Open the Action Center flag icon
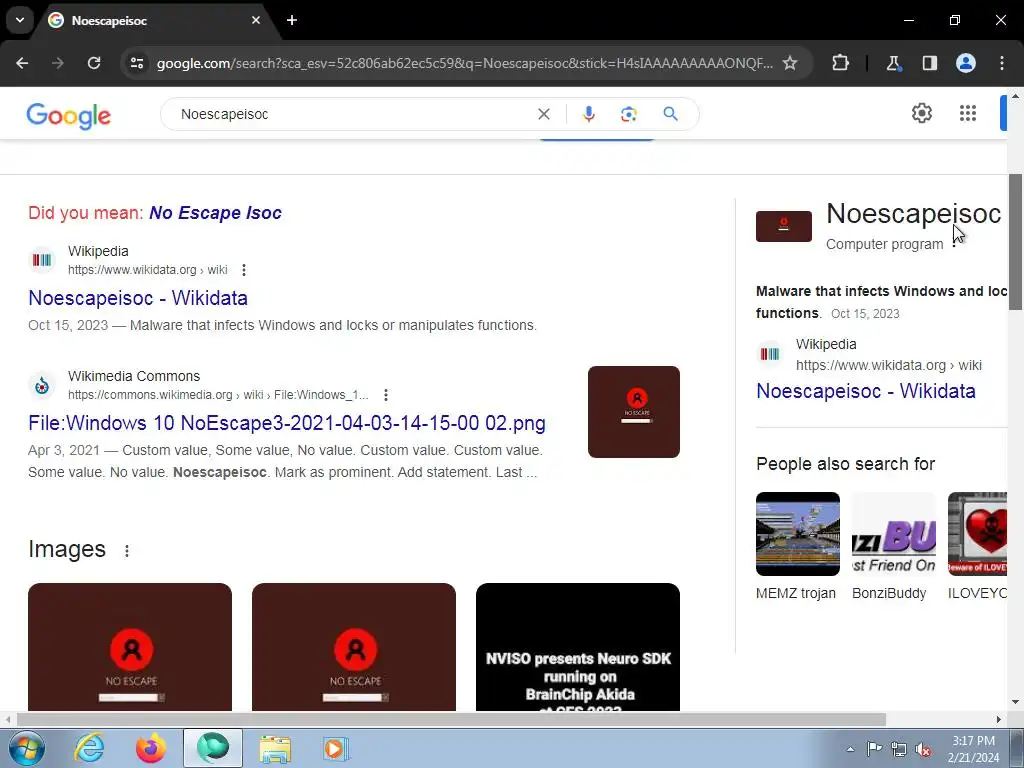This screenshot has width=1024, height=768. (x=874, y=749)
